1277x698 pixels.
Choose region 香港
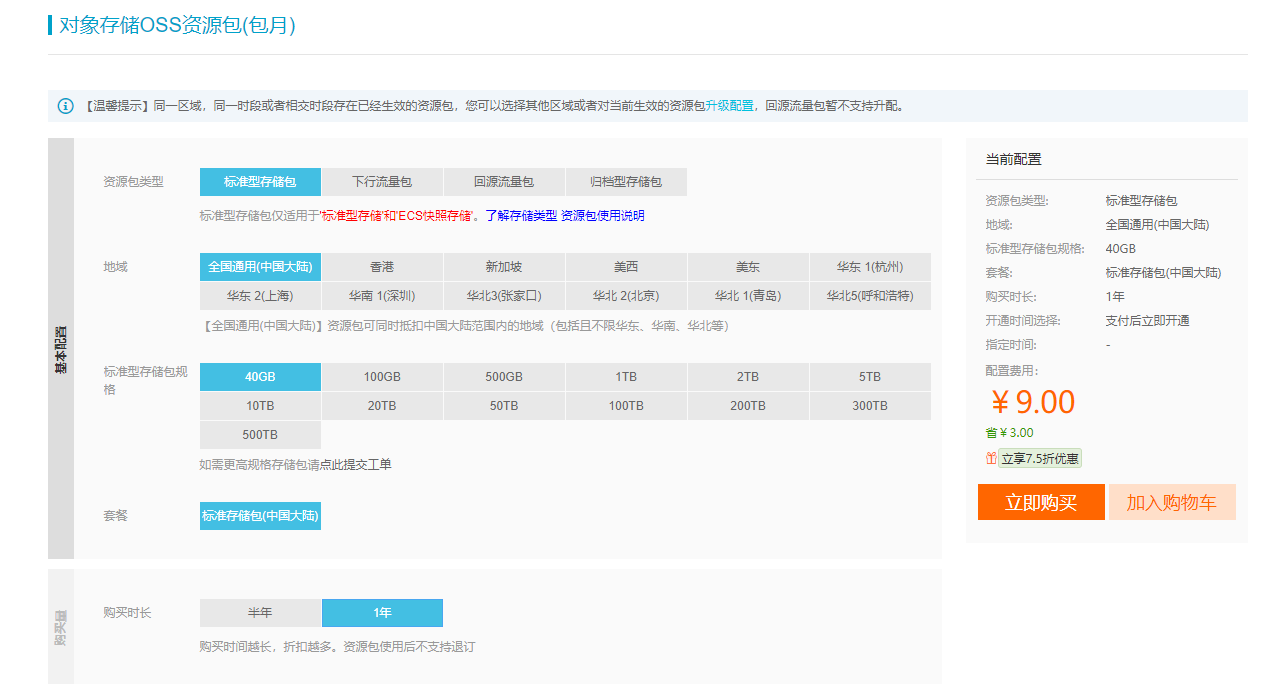tap(382, 267)
